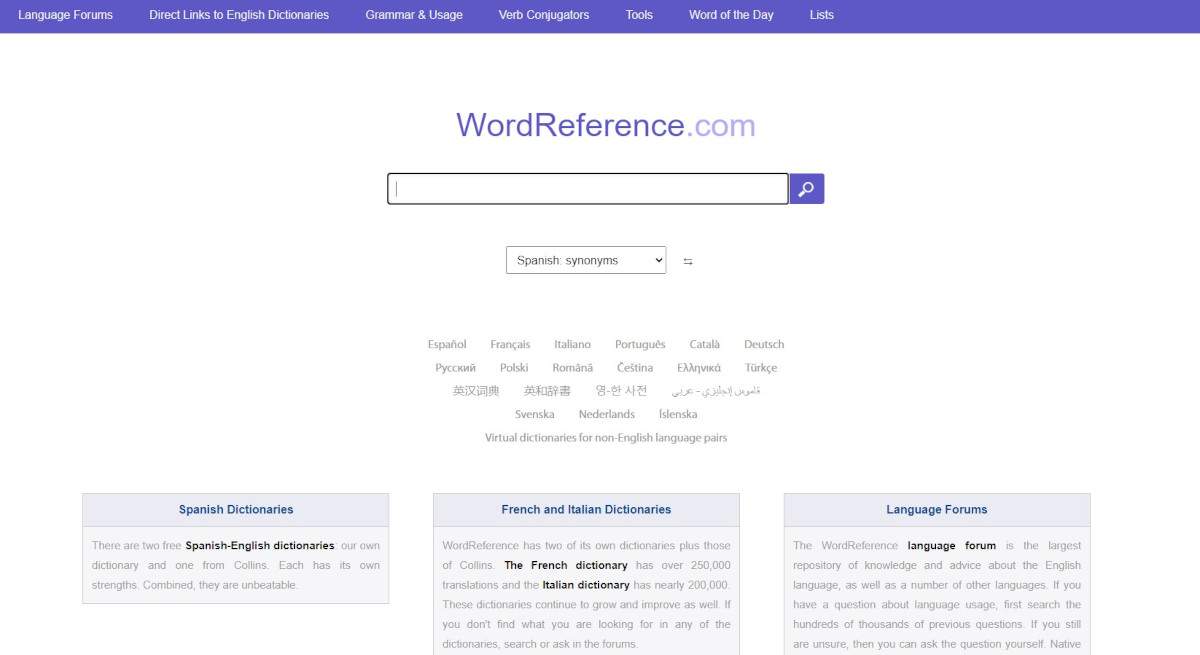This screenshot has width=1200, height=655.
Task: Open the 영-한 사전 Korean dictionary link
Action: [x=621, y=391]
